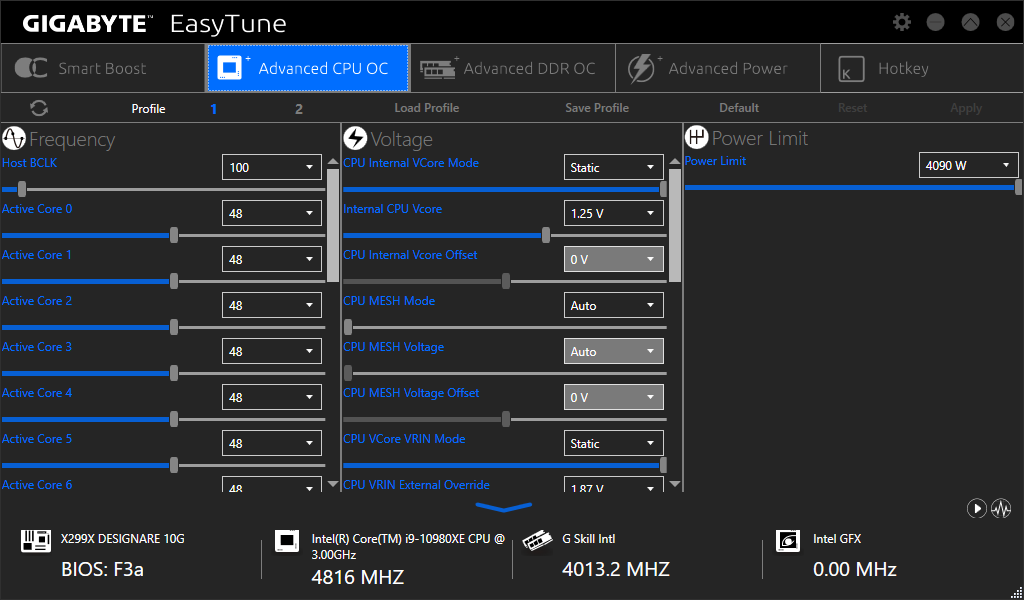Click the '0.00 MHz' graphics value
The width and height of the screenshot is (1024, 600).
[x=855, y=569]
